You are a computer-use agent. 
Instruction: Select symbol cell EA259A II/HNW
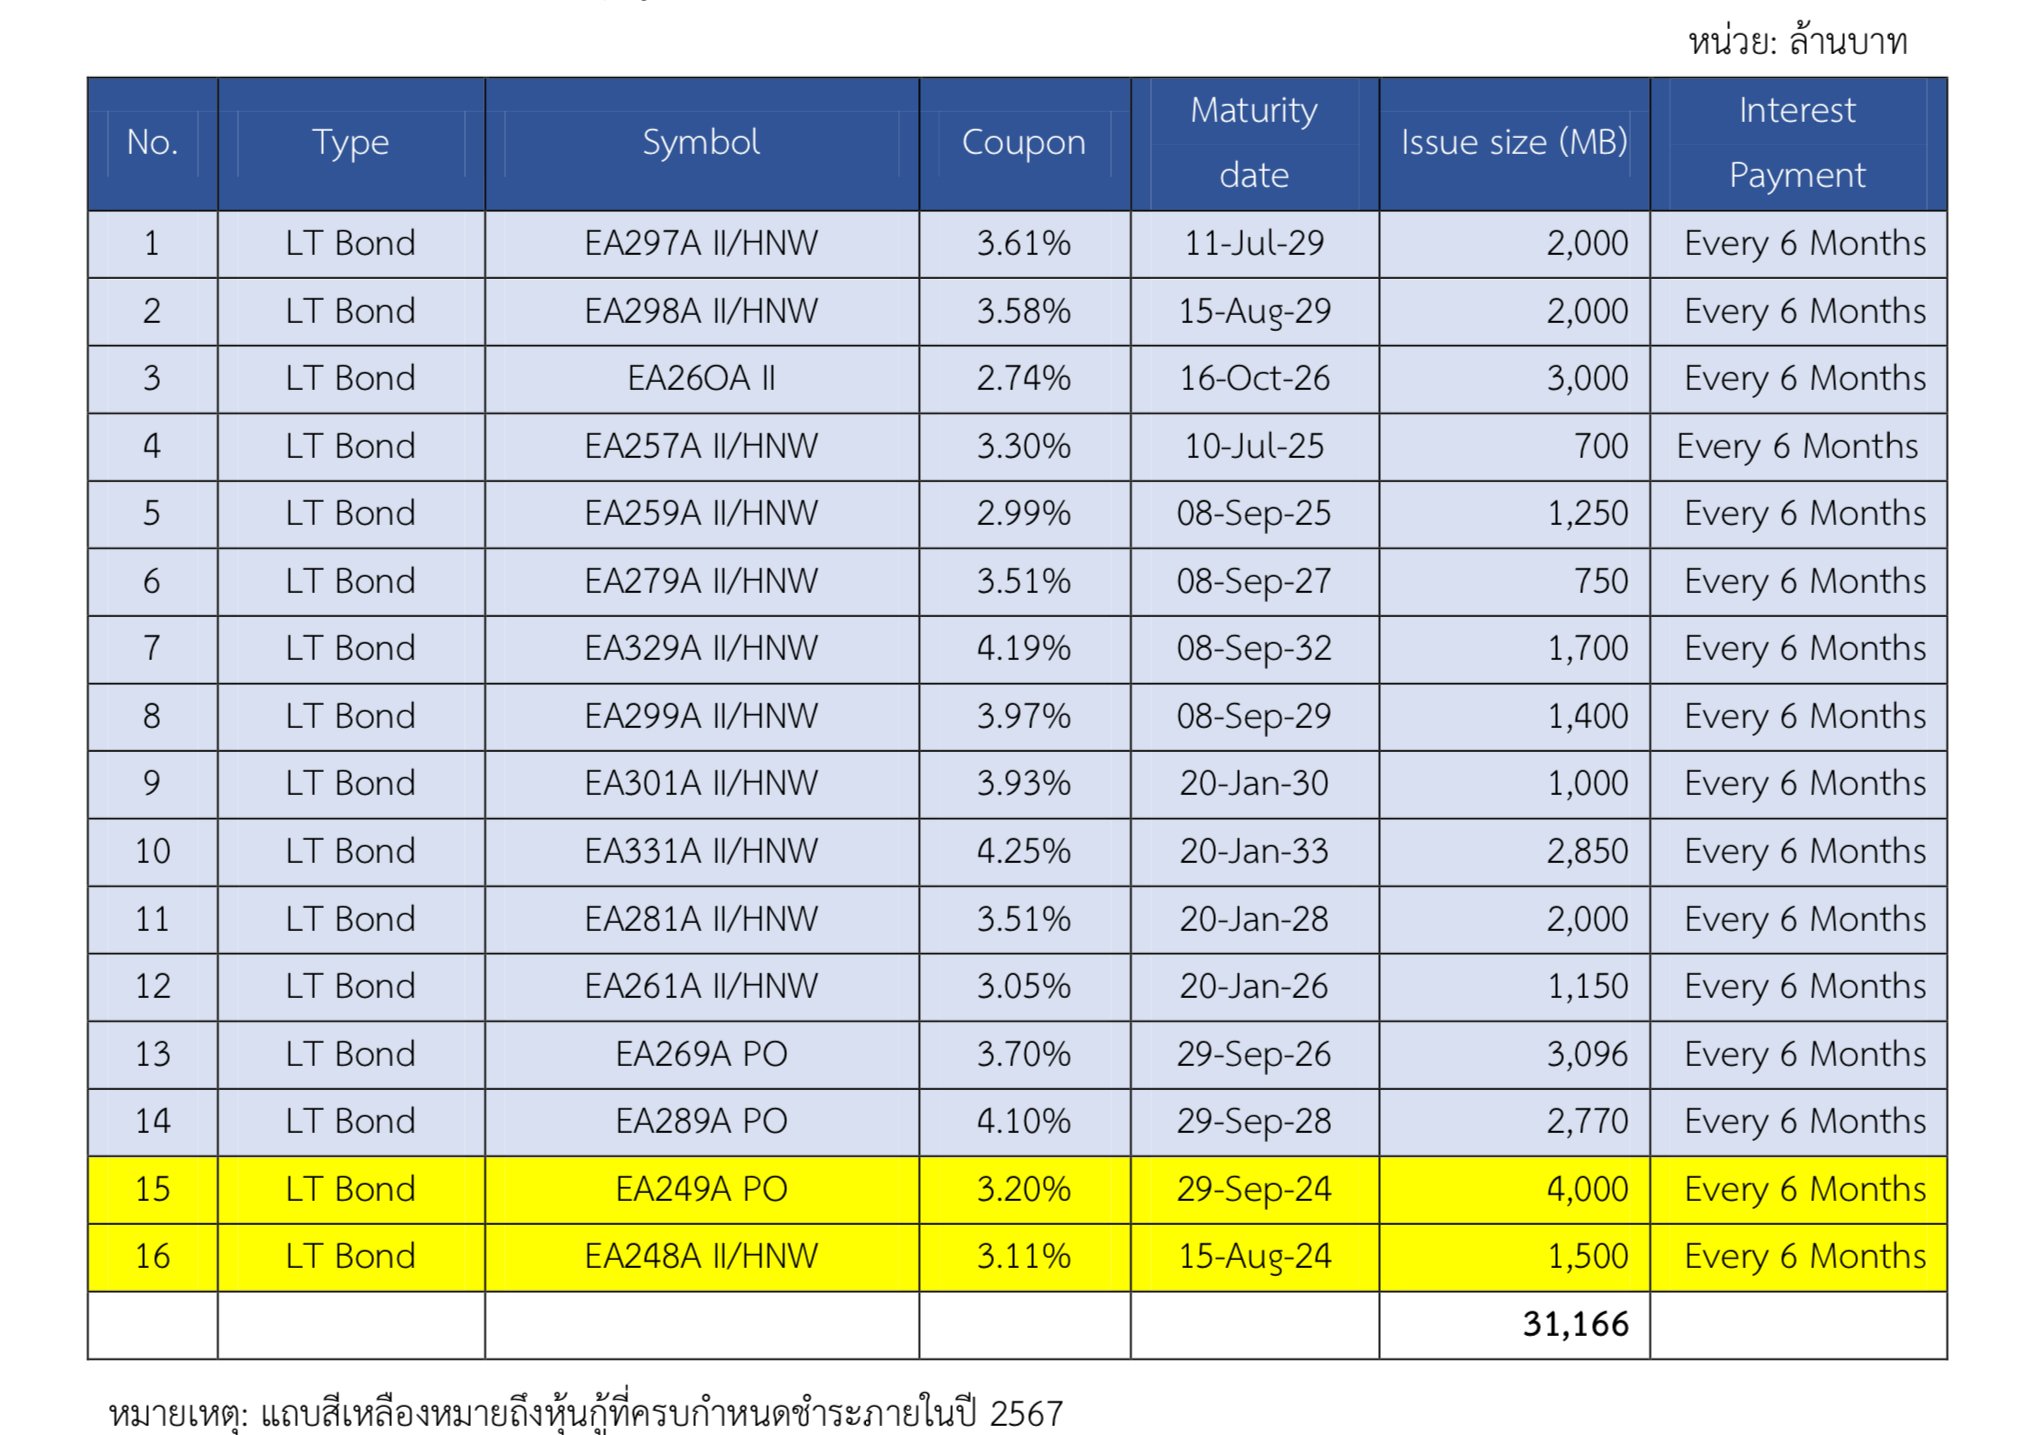coord(701,514)
